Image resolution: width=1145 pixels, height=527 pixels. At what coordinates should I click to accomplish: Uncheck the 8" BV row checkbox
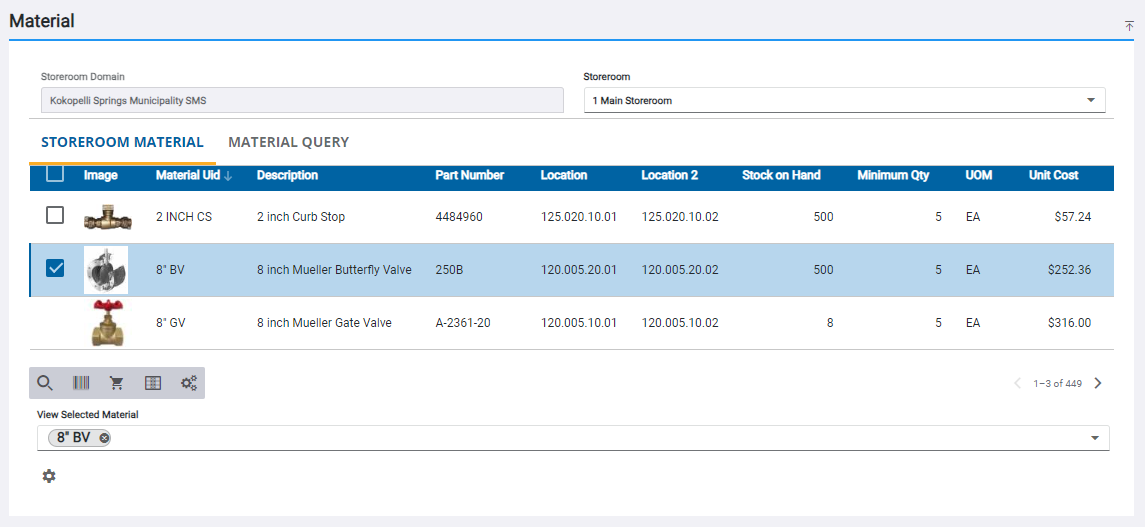[x=55, y=269]
